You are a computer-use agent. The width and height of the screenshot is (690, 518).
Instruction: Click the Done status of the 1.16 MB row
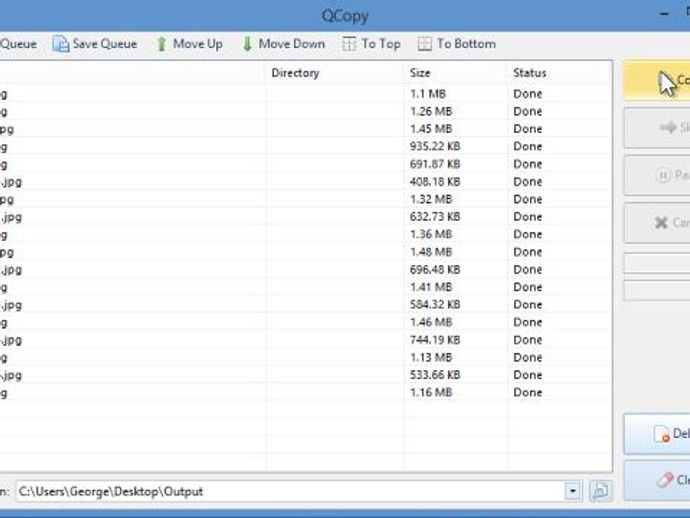click(527, 393)
